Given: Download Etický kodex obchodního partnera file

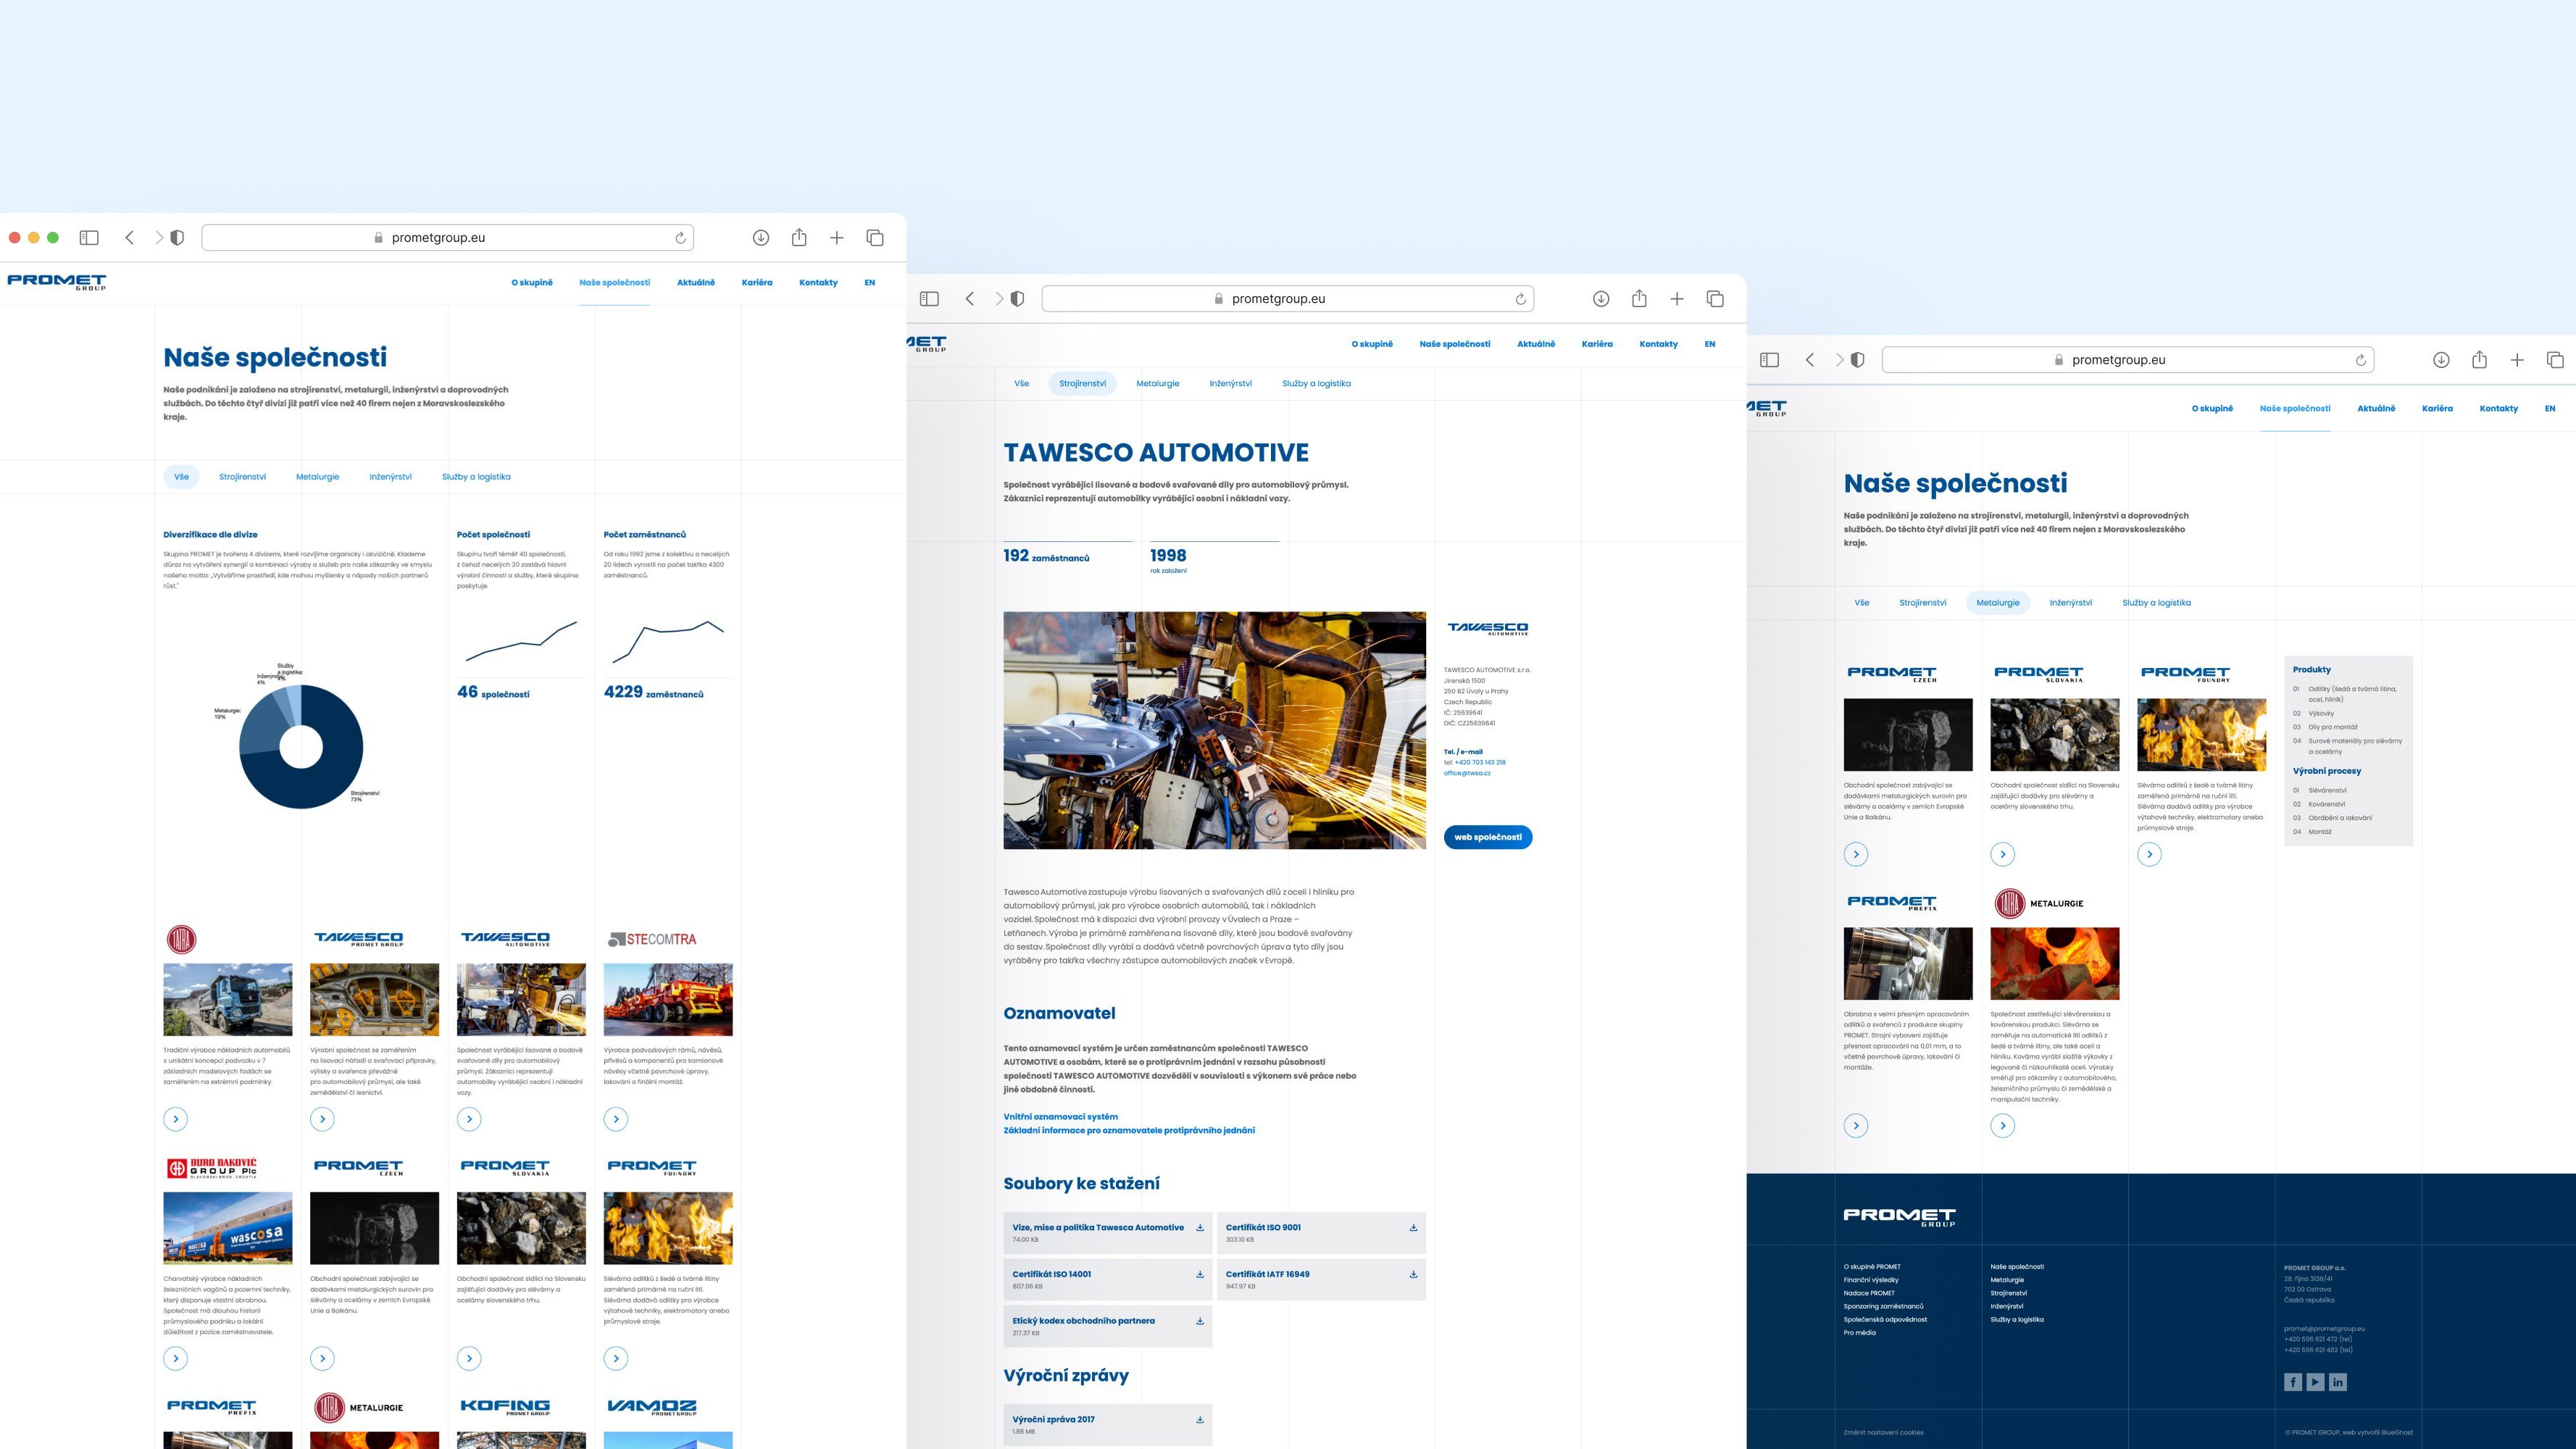Looking at the screenshot, I should 1200,1321.
